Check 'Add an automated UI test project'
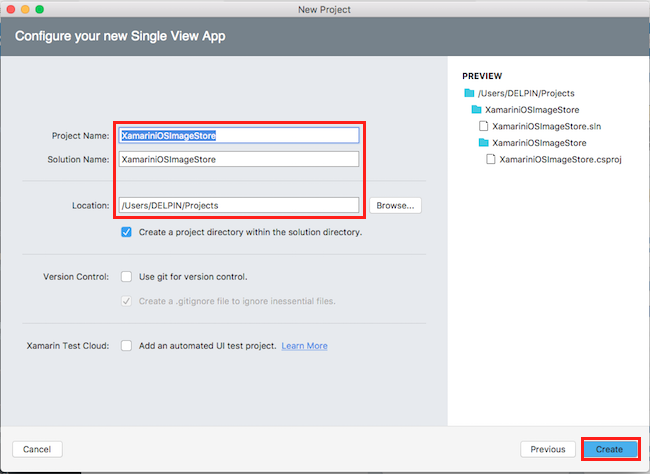650x474 pixels. pos(126,345)
